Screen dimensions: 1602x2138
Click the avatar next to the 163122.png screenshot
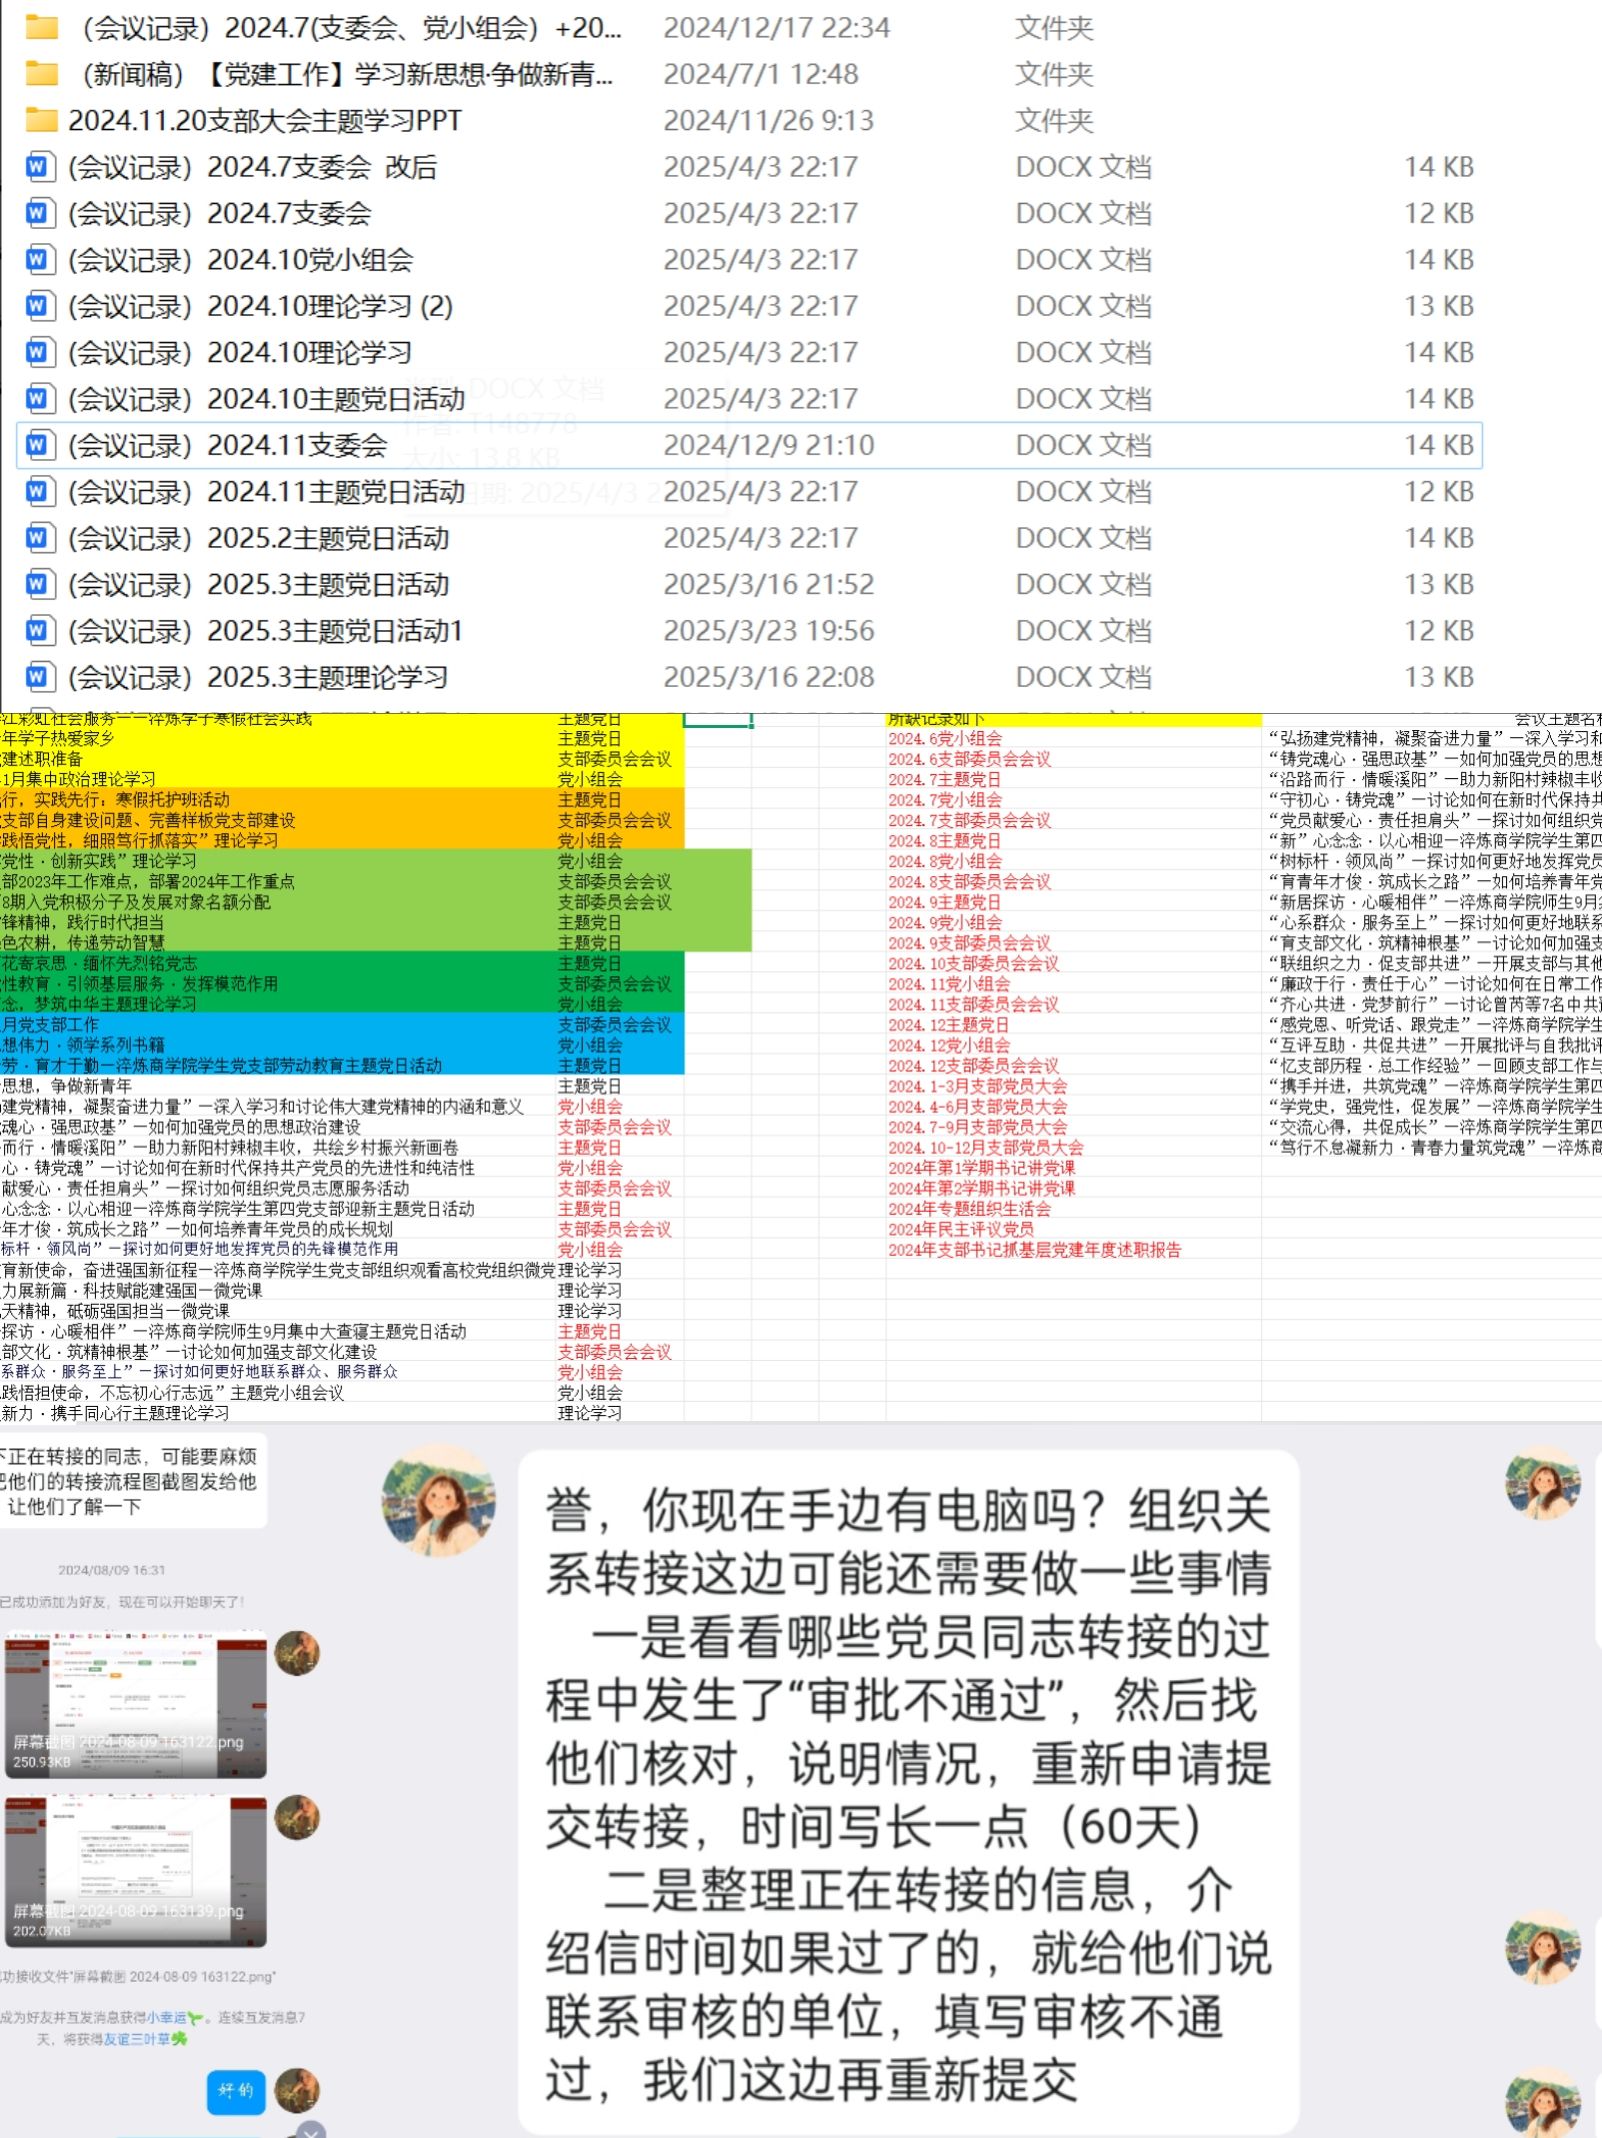[297, 1652]
